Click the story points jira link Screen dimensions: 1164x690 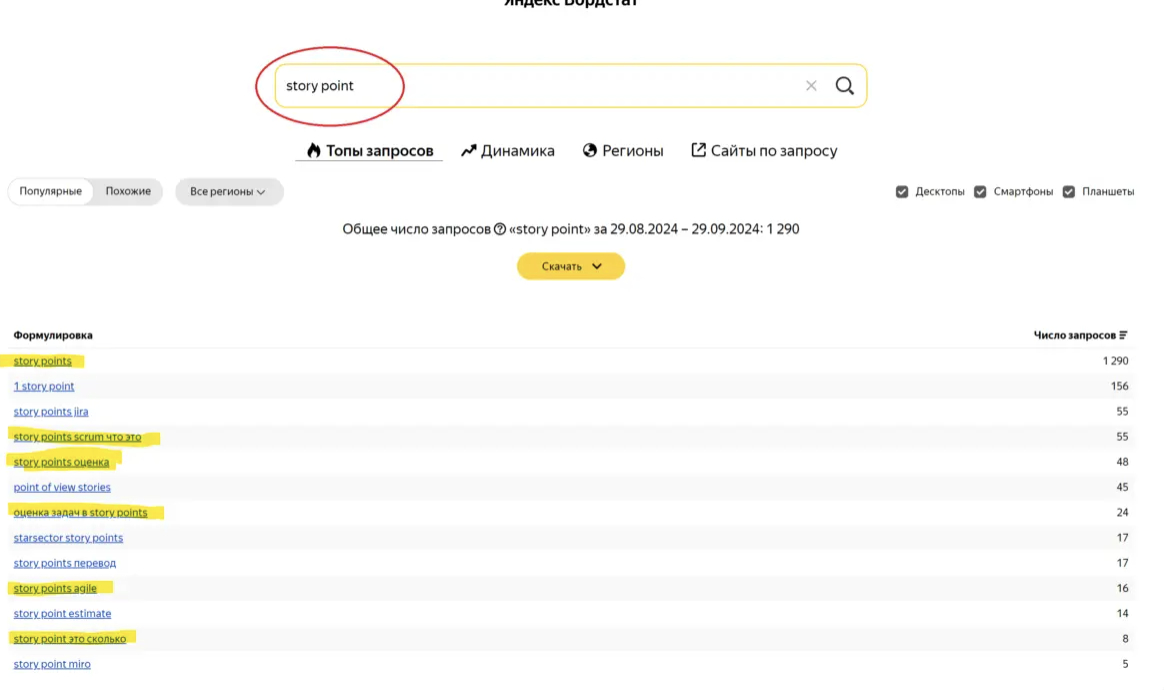coord(51,412)
